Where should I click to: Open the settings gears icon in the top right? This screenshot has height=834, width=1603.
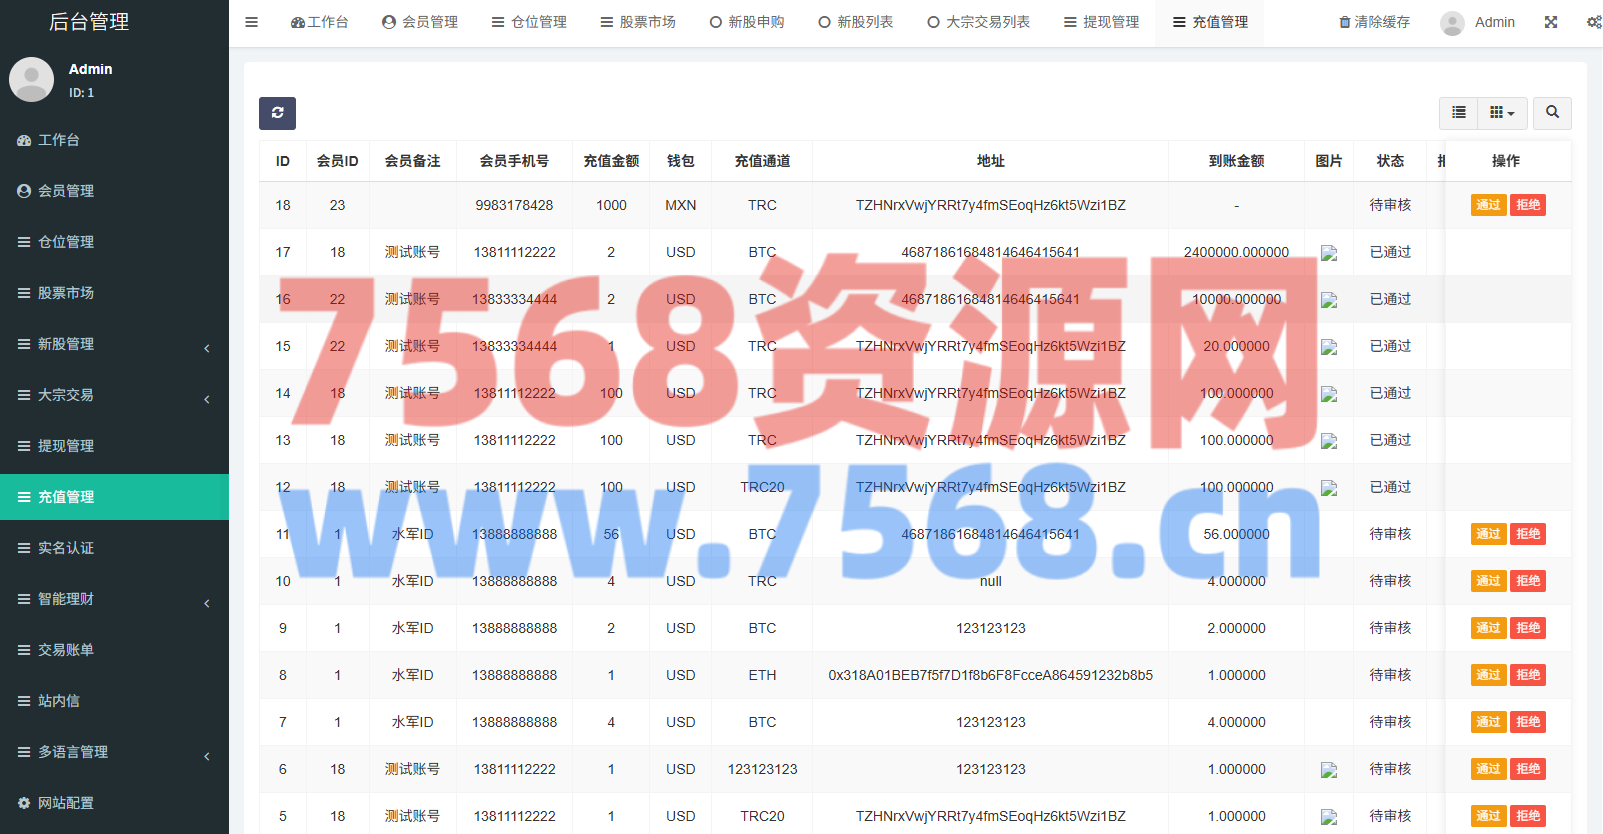pyautogui.click(x=1594, y=22)
